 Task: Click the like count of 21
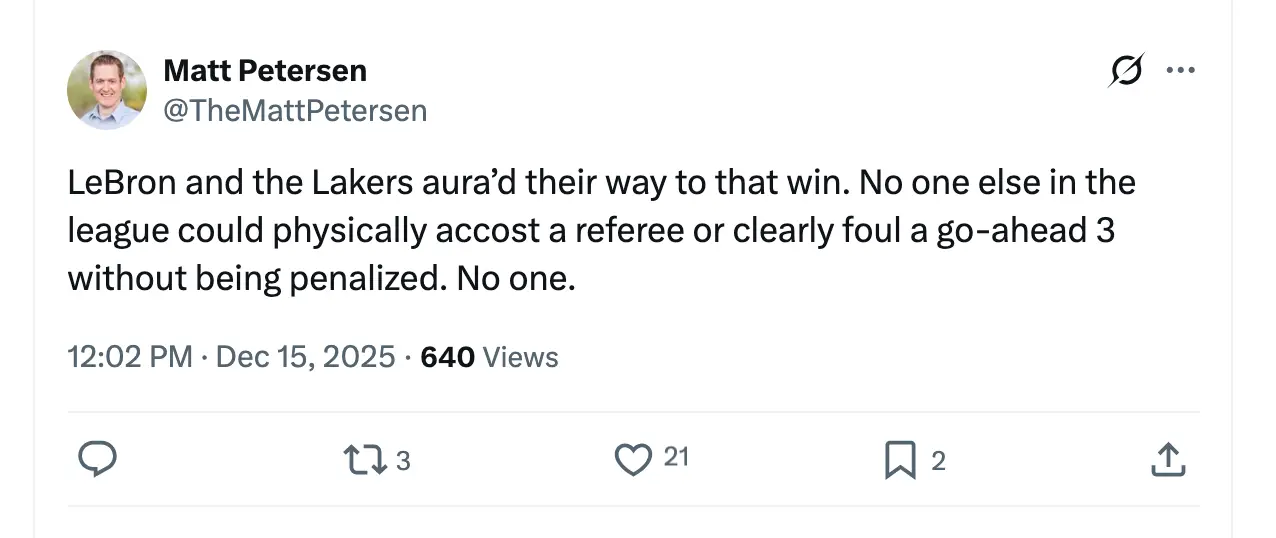[676, 458]
